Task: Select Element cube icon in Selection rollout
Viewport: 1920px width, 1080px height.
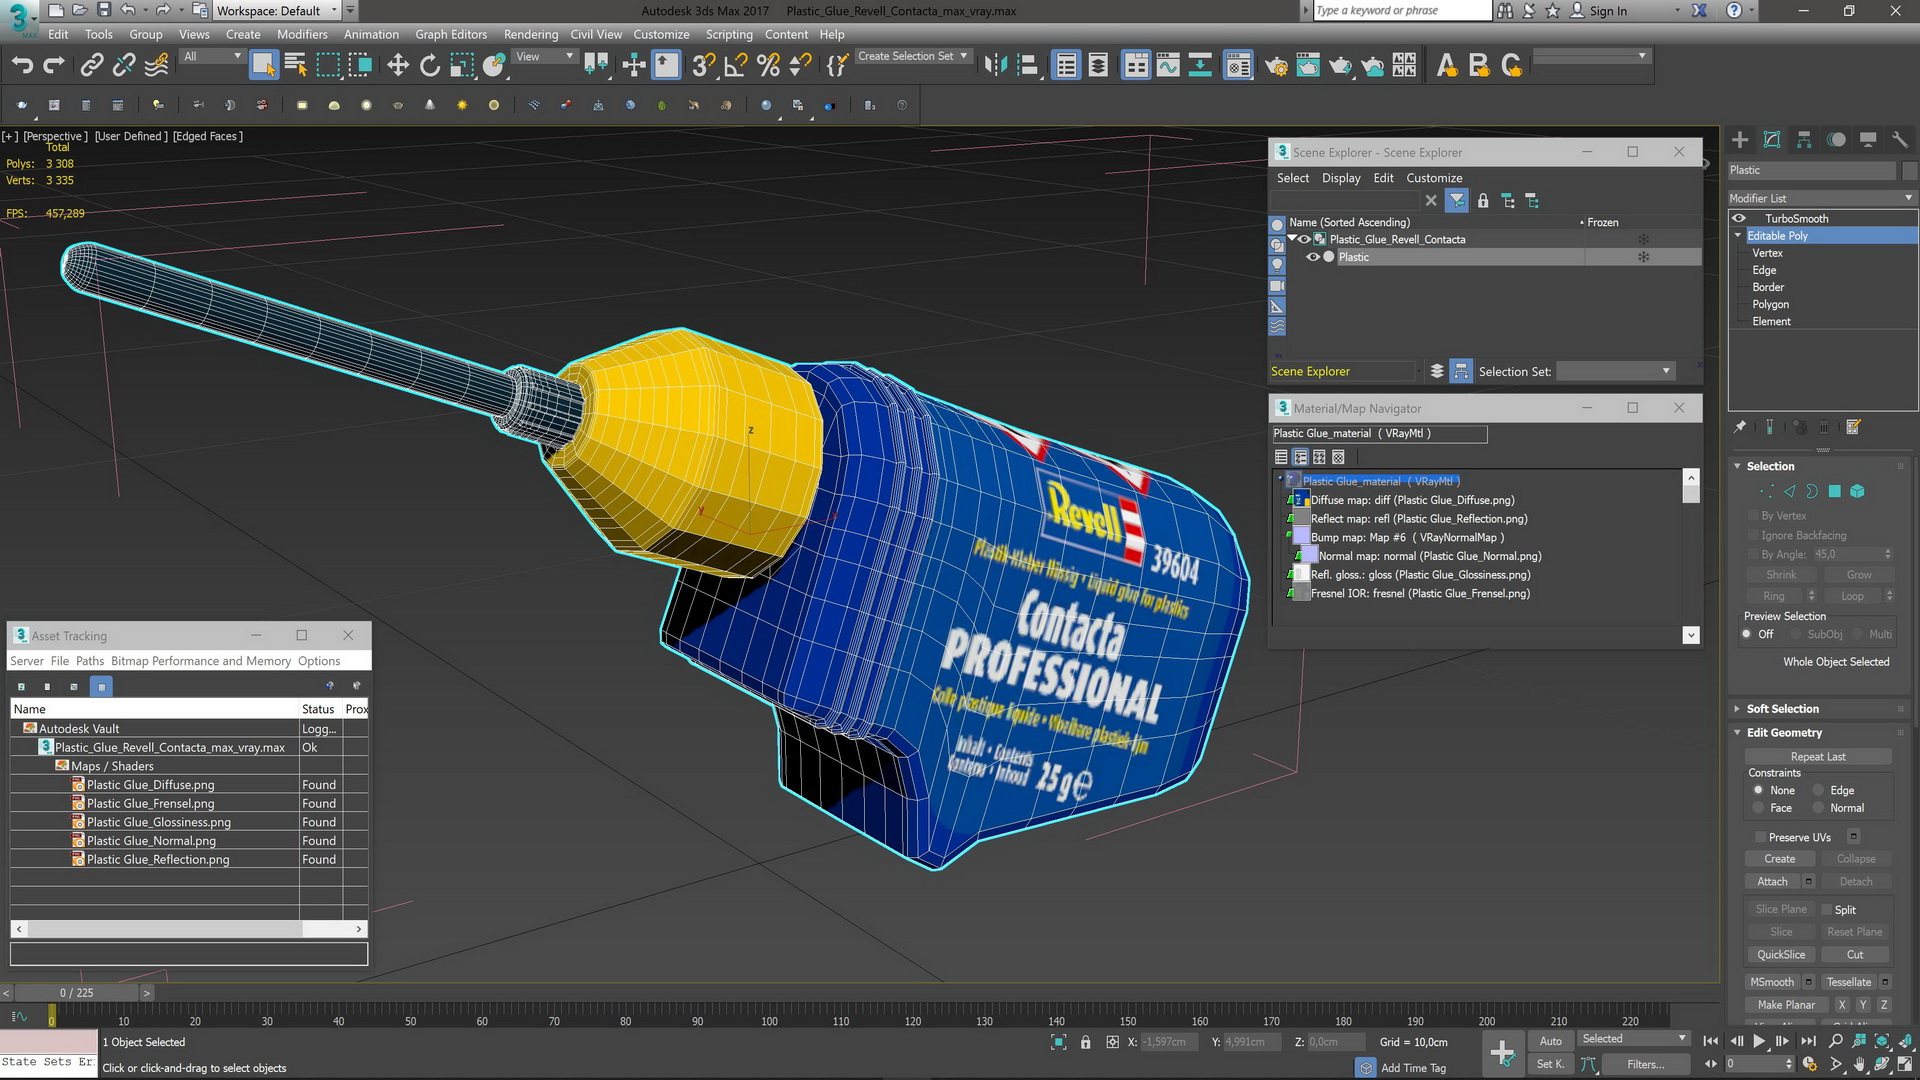Action: coord(1857,491)
